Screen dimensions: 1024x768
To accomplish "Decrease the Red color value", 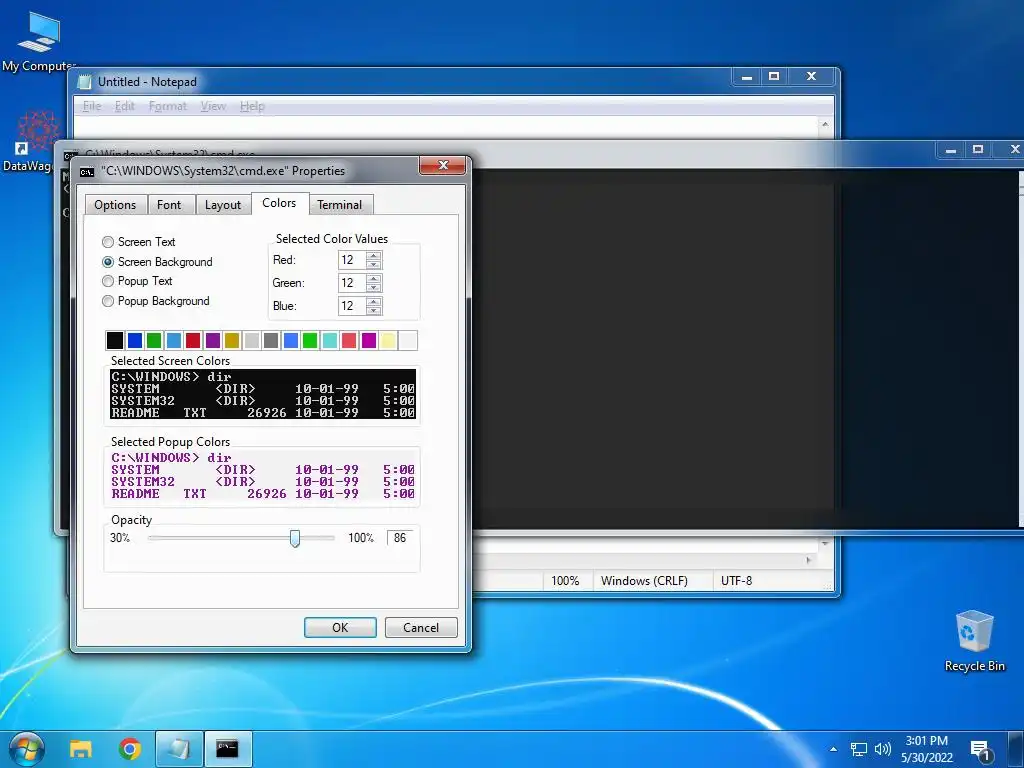I will (374, 264).
